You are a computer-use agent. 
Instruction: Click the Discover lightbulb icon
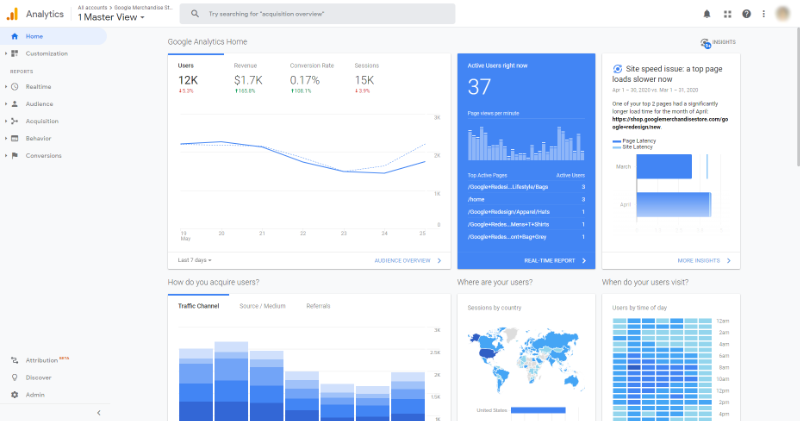click(x=14, y=378)
